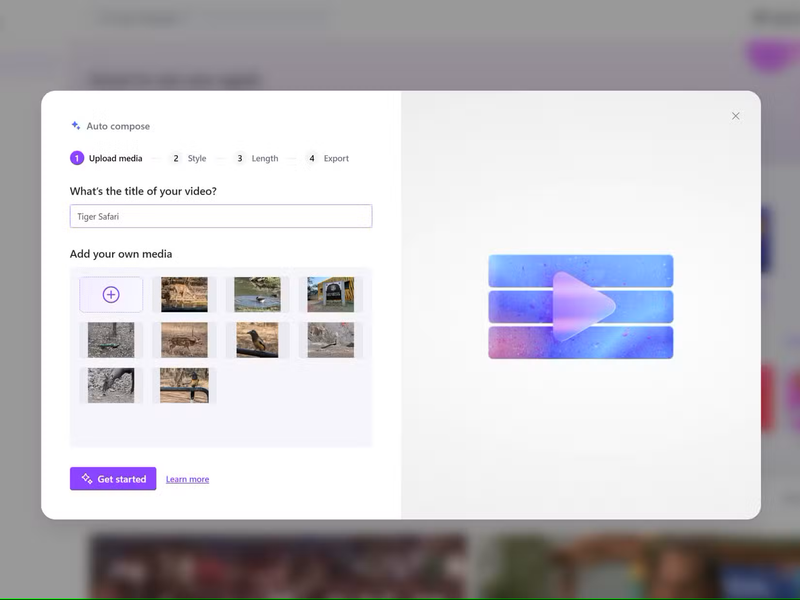Click the Auto compose sparkle icon
The width and height of the screenshot is (800, 600).
(75, 125)
